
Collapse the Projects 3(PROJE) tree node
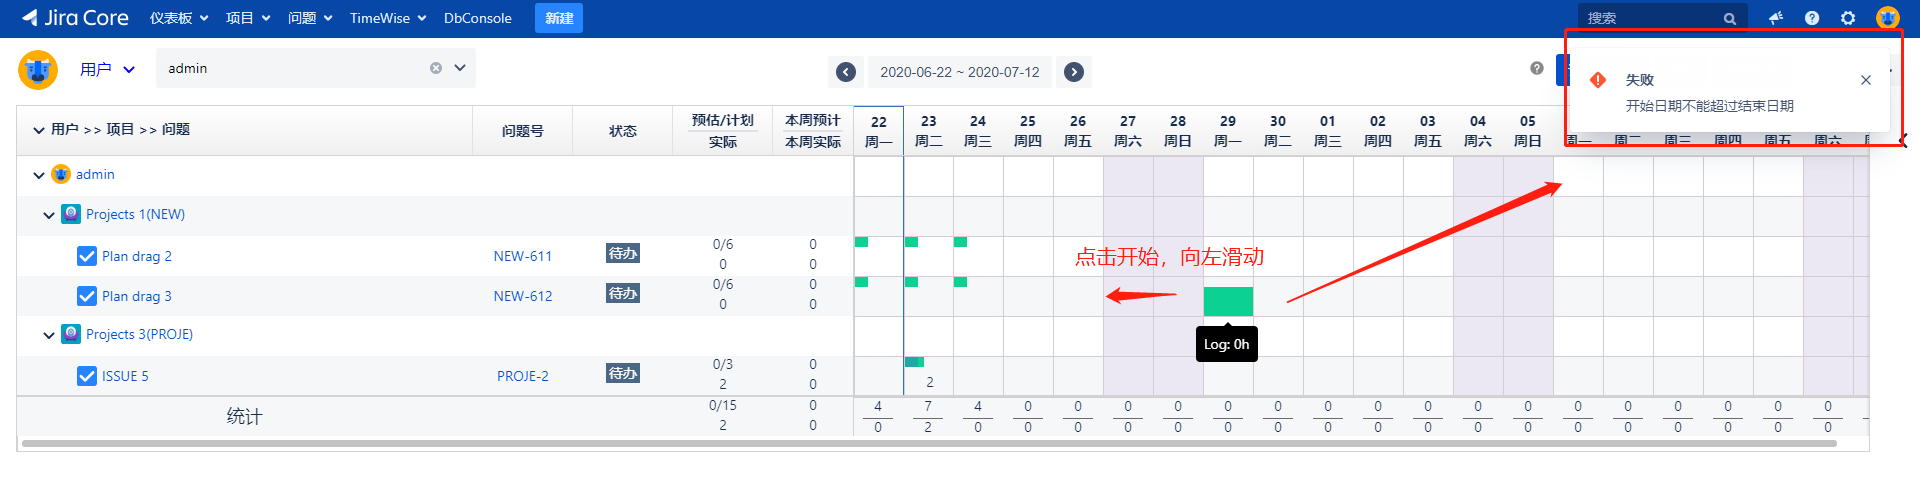49,335
